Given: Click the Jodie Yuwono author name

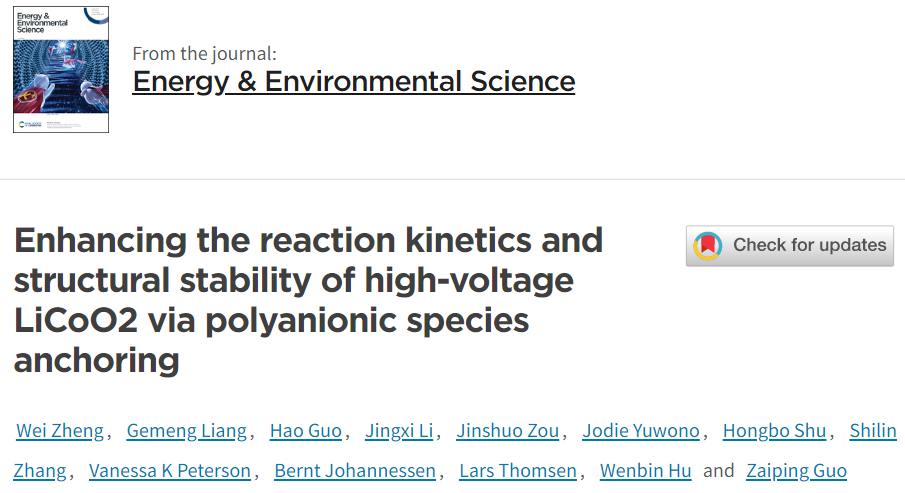Looking at the screenshot, I should pyautogui.click(x=641, y=431).
